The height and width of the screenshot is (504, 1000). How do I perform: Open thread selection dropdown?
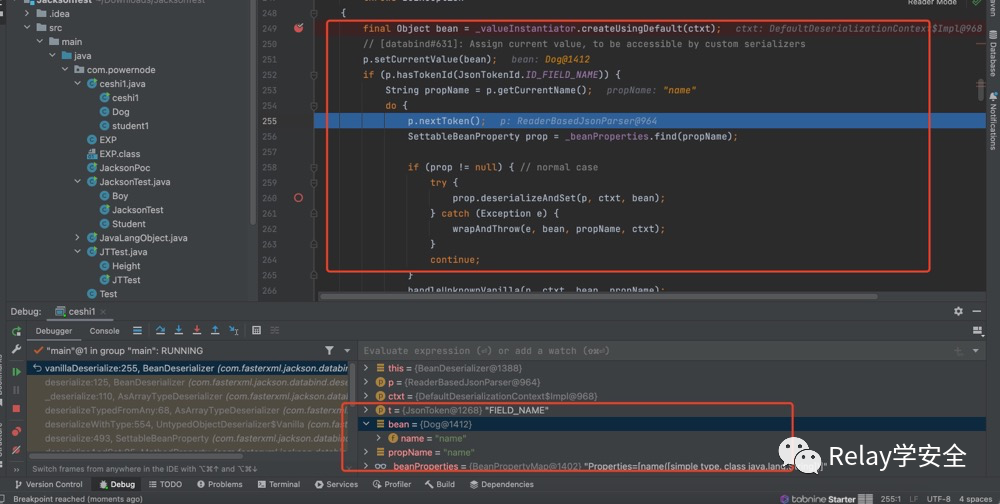pyautogui.click(x=347, y=350)
